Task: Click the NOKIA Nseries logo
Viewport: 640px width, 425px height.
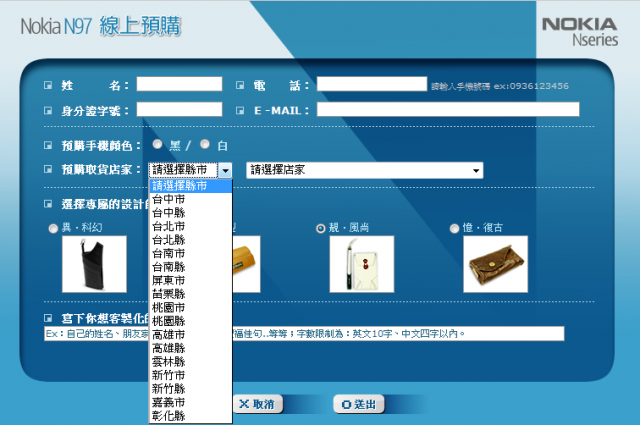Action: 580,31
